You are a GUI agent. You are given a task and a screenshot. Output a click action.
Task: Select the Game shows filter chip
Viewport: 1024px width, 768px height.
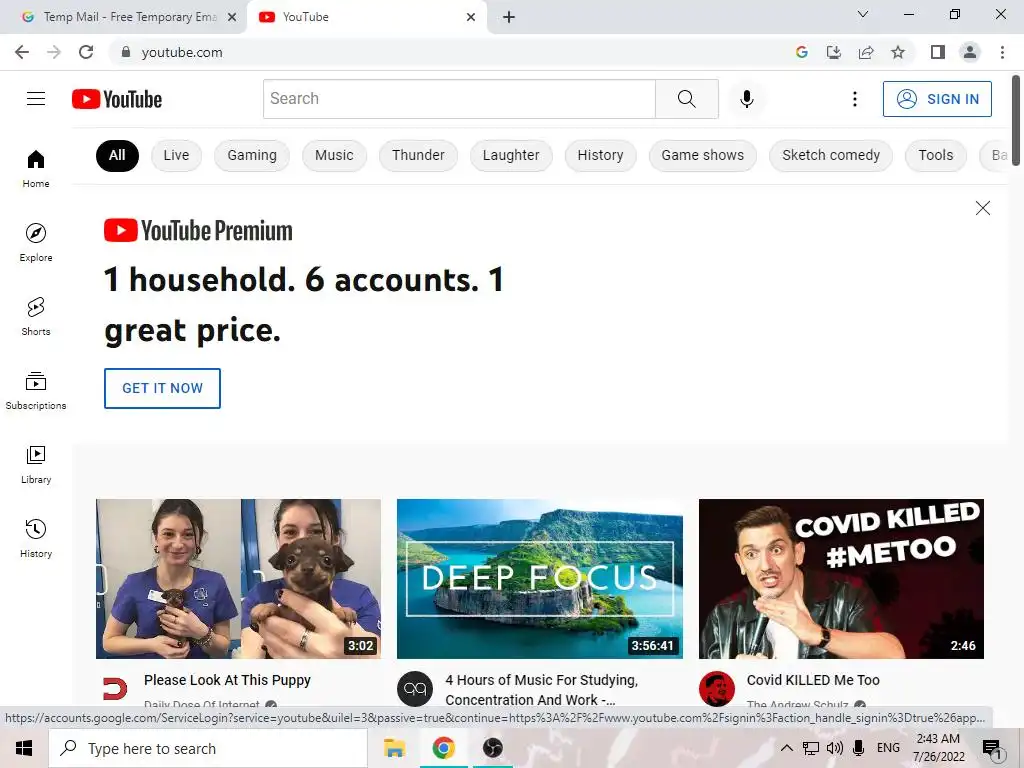coord(703,155)
